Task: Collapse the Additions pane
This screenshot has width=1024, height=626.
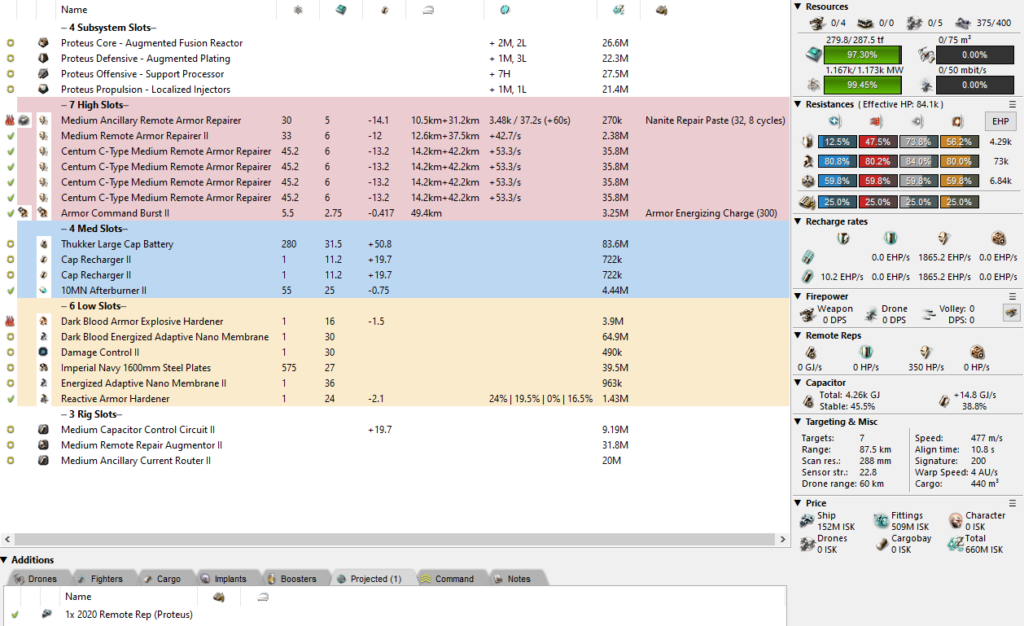Action: (6, 560)
